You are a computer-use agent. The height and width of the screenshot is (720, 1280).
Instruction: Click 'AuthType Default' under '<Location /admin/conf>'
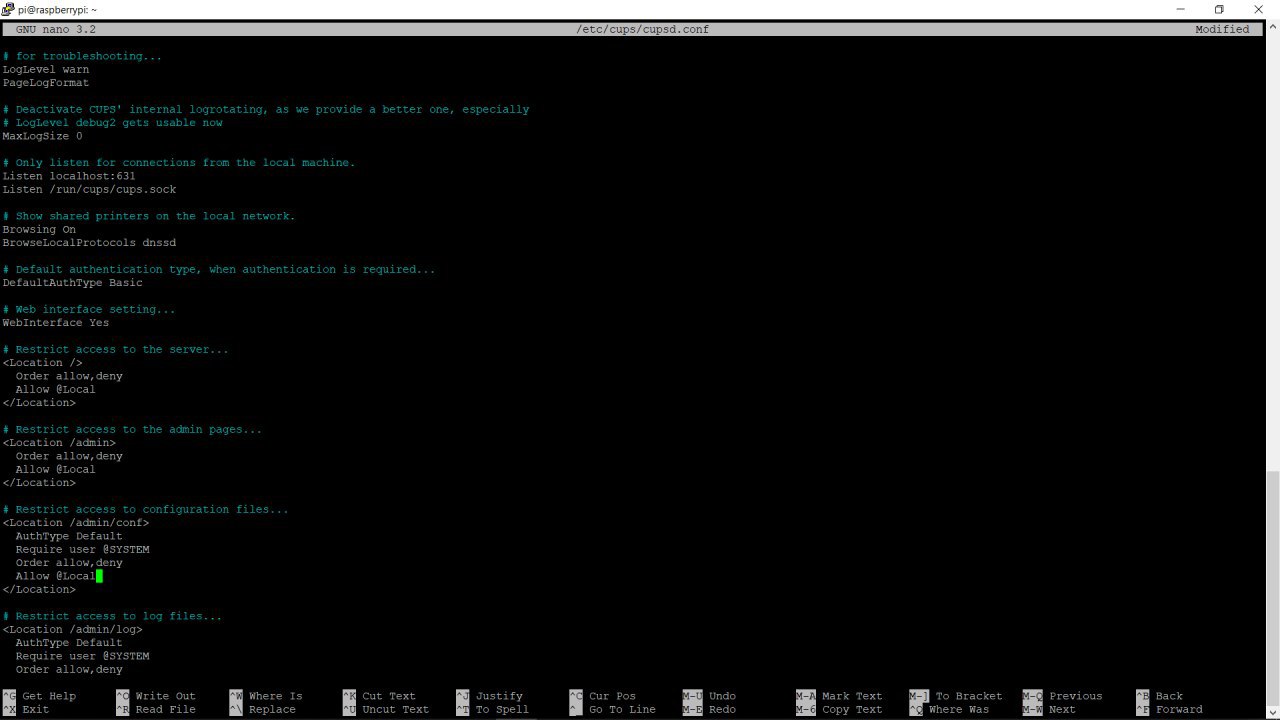point(69,536)
